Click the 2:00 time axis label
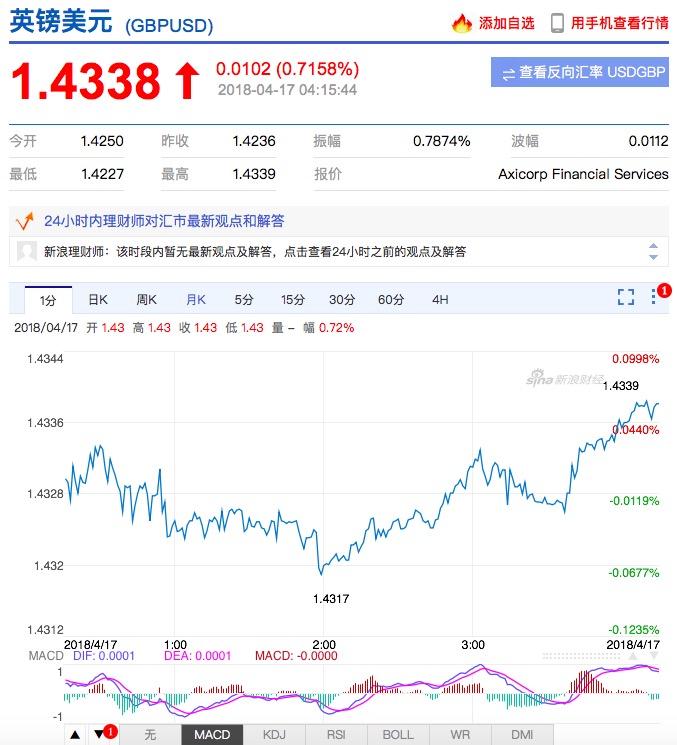The image size is (677, 745). pyautogui.click(x=324, y=645)
